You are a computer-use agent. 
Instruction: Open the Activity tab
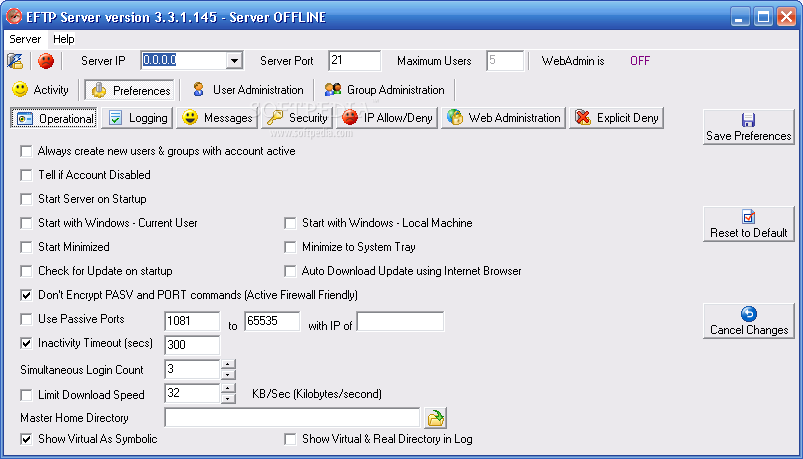[x=40, y=90]
